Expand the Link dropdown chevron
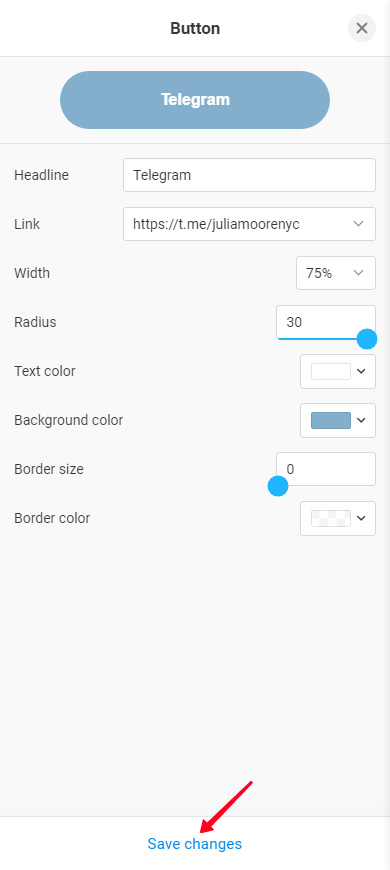This screenshot has width=390, height=870. [358, 224]
